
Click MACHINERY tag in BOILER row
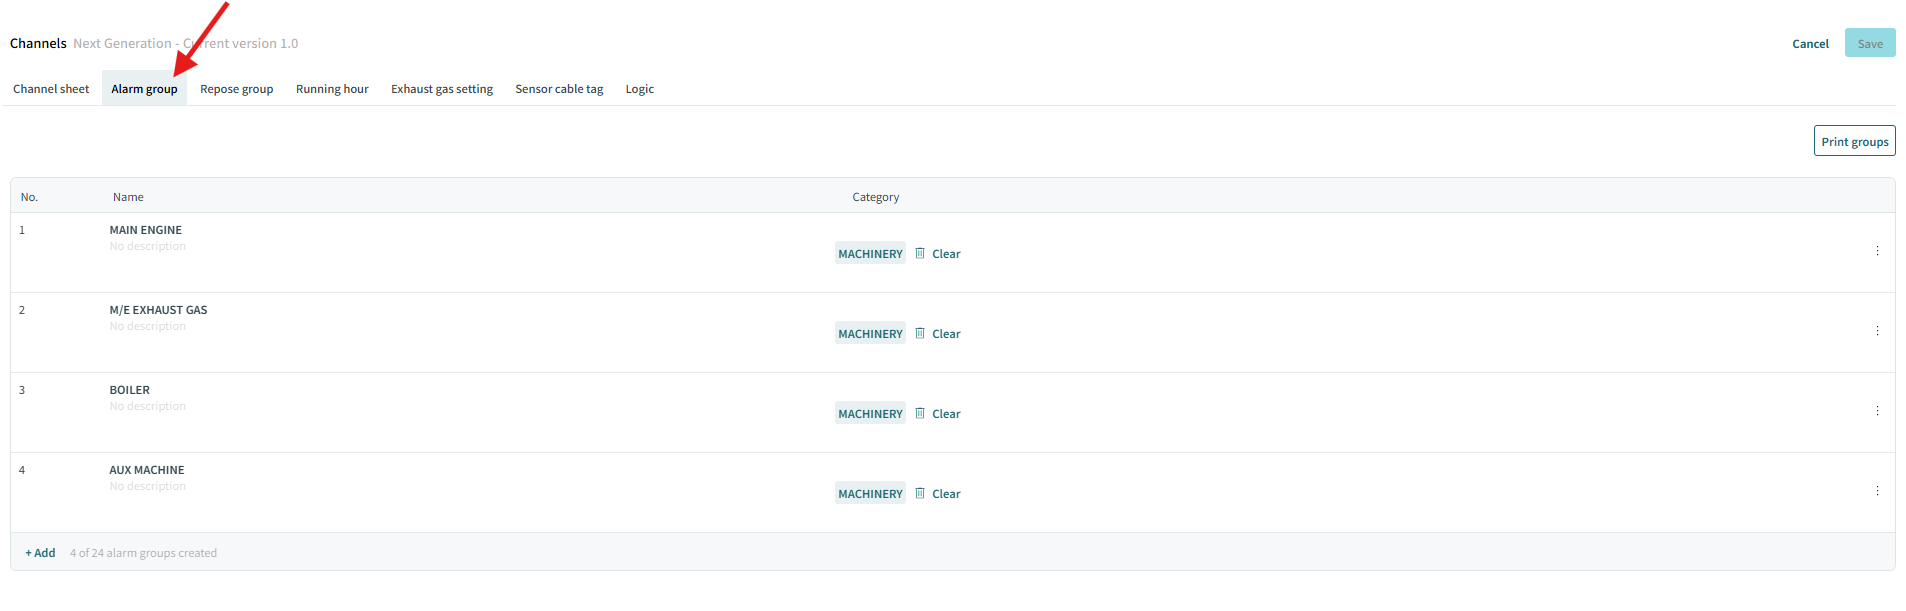tap(870, 413)
